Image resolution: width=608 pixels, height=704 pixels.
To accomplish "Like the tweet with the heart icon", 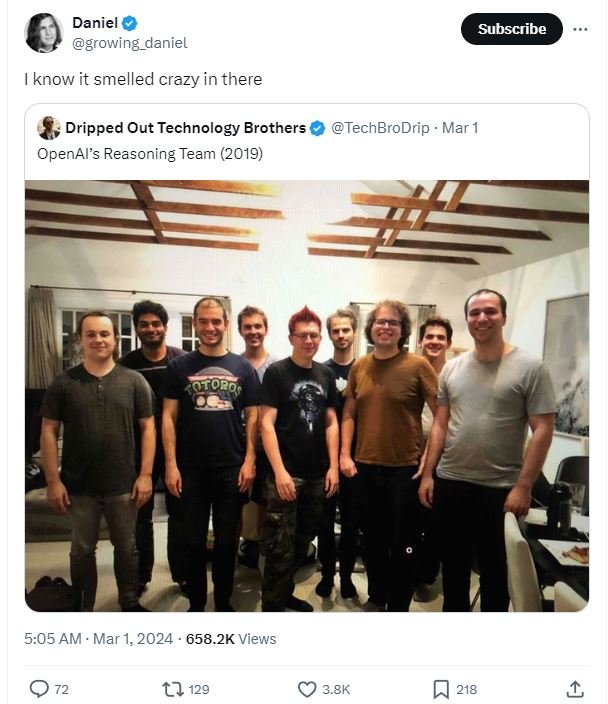I will (308, 689).
